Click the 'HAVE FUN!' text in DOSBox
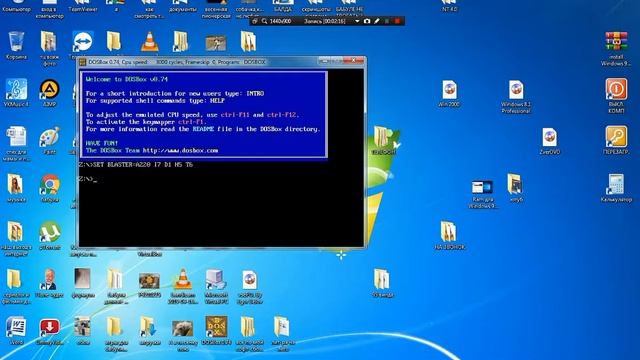Image resolution: width=640 pixels, height=360 pixels. coord(102,143)
